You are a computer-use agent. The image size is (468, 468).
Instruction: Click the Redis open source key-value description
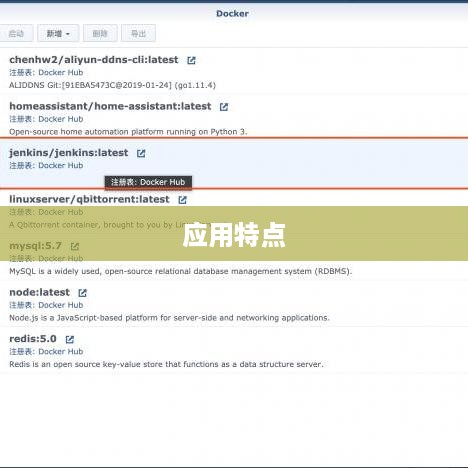pos(166,364)
